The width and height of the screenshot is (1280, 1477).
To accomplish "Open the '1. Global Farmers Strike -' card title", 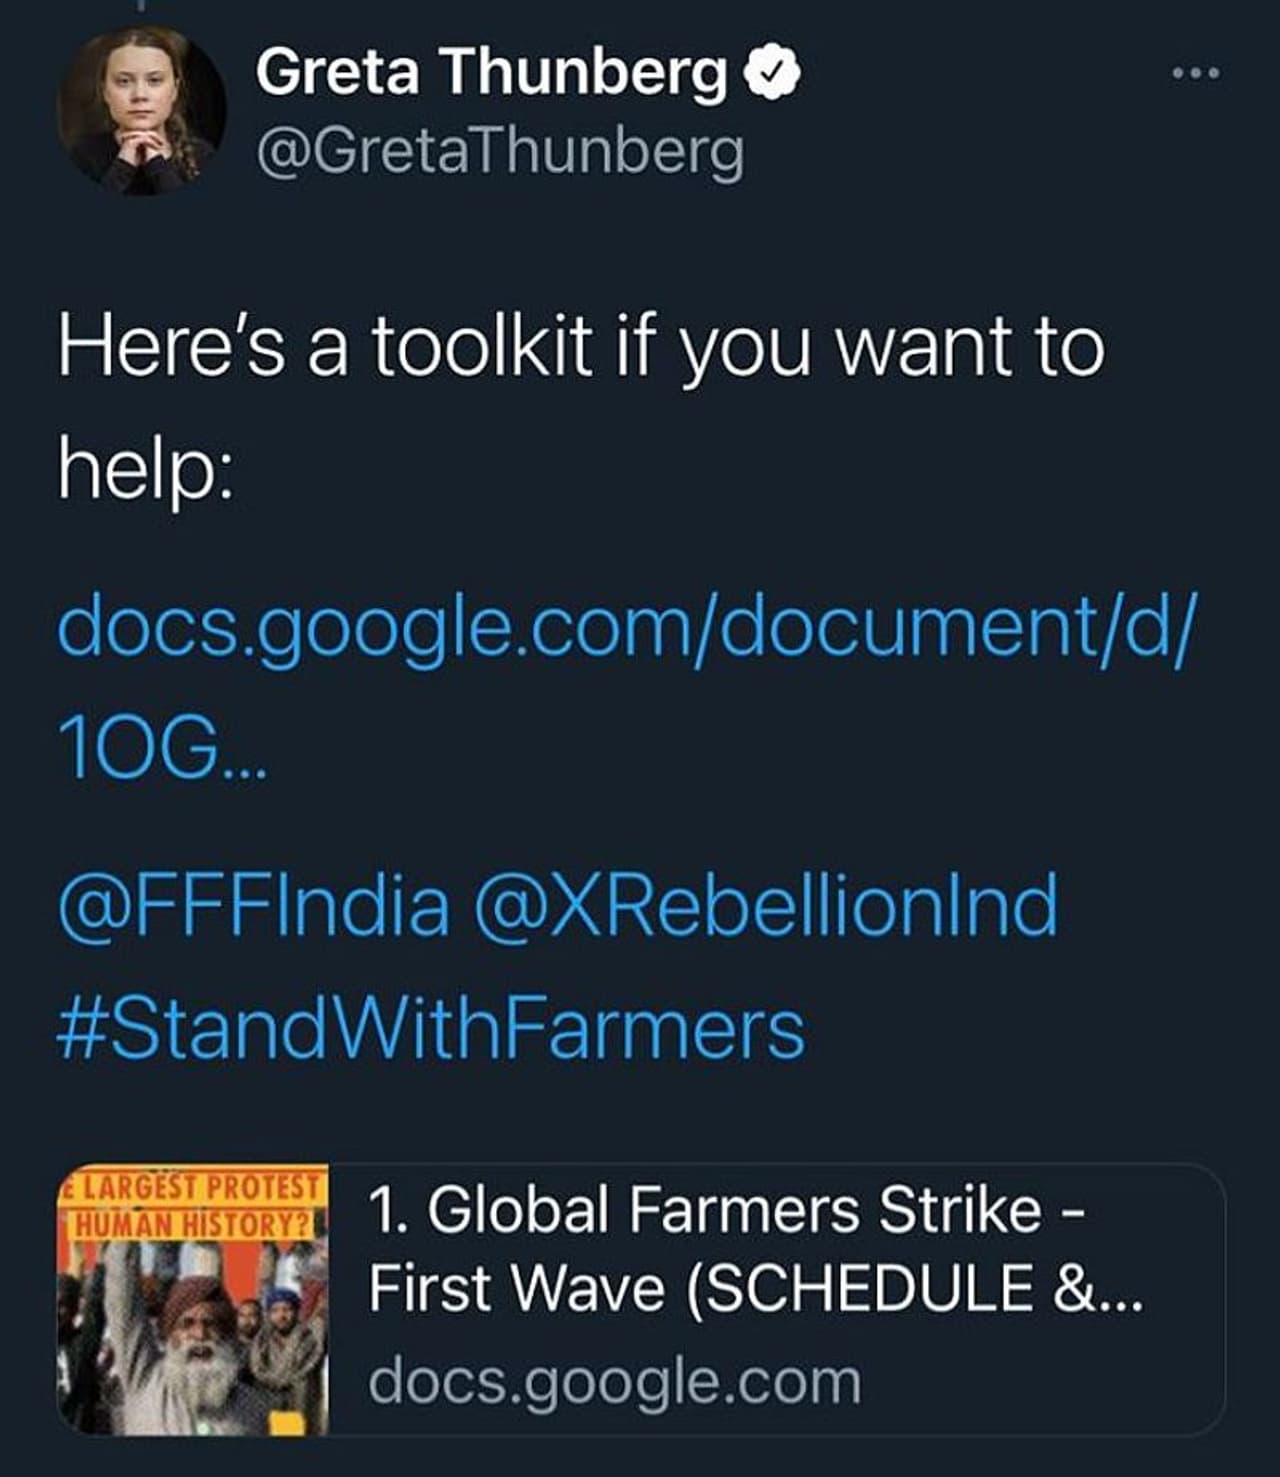I will coord(726,1210).
